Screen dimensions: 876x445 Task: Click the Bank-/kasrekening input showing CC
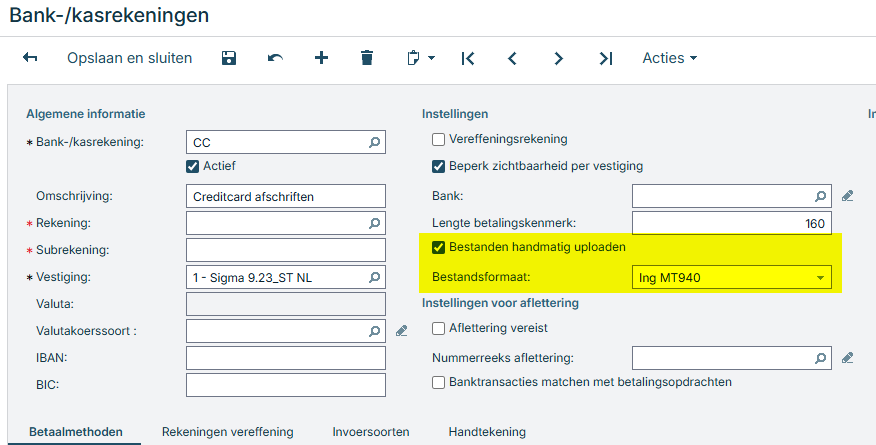pos(285,142)
